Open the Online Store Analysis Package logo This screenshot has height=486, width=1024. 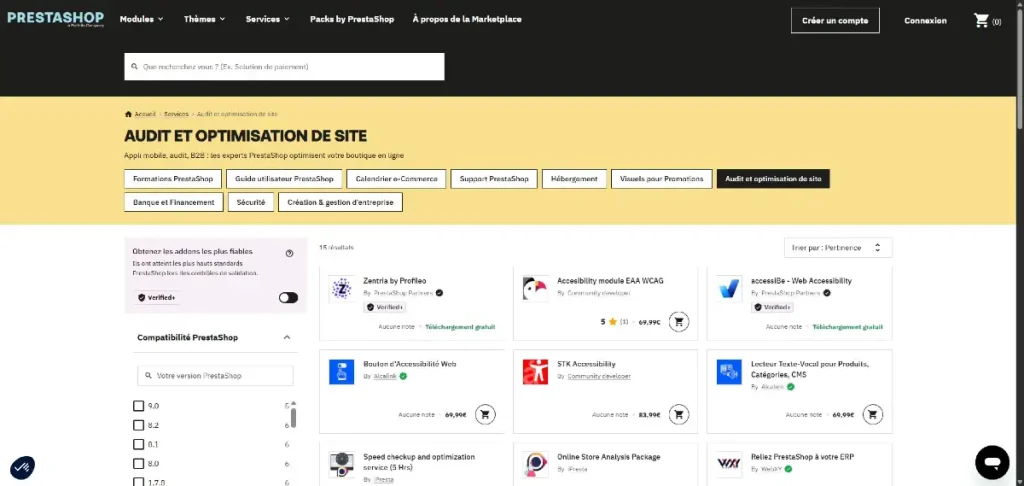click(x=536, y=464)
